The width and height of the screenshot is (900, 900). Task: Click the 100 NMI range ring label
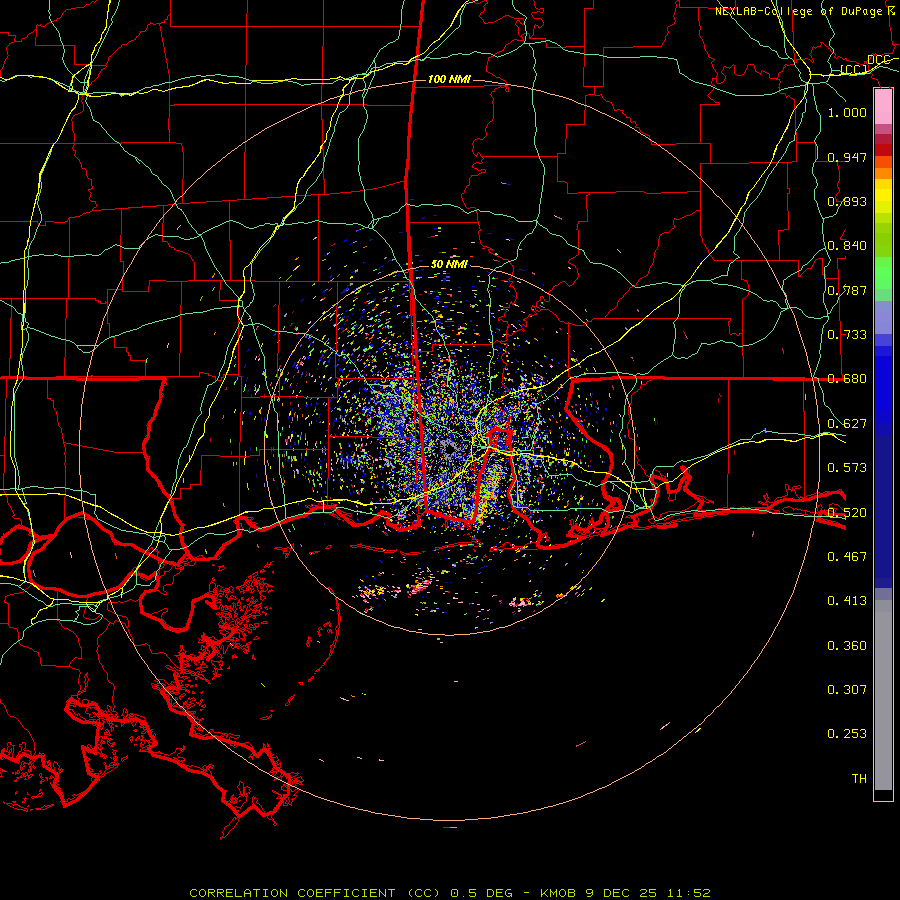point(449,79)
